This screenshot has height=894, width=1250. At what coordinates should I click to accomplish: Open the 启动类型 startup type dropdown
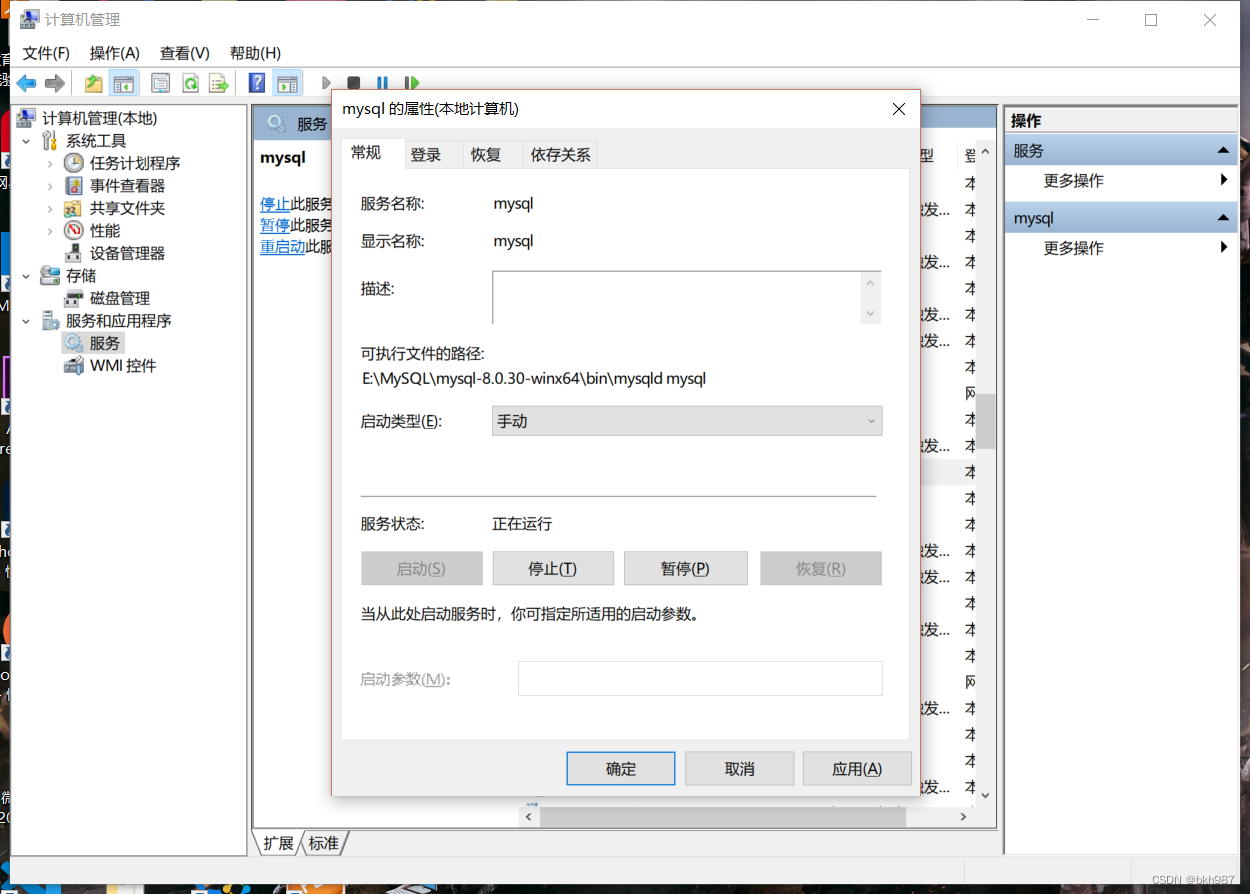687,421
